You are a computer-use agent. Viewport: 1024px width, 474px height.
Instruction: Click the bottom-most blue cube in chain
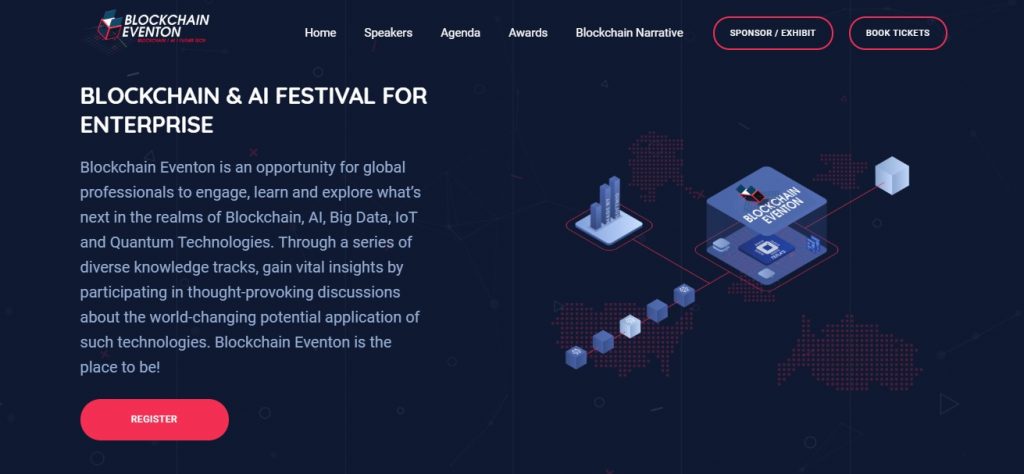coord(575,357)
